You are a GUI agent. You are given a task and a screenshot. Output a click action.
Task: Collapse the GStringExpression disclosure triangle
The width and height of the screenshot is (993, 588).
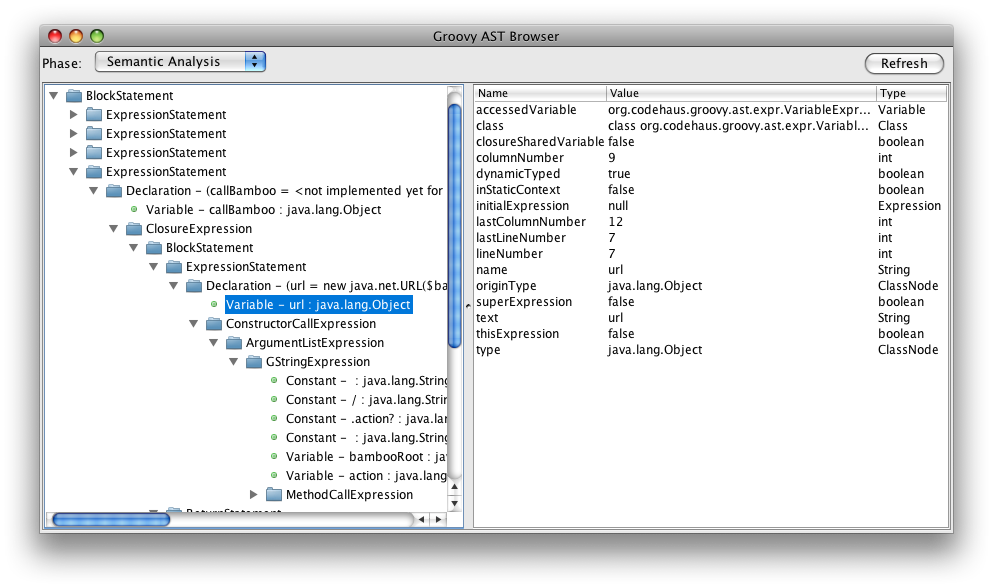click(233, 361)
